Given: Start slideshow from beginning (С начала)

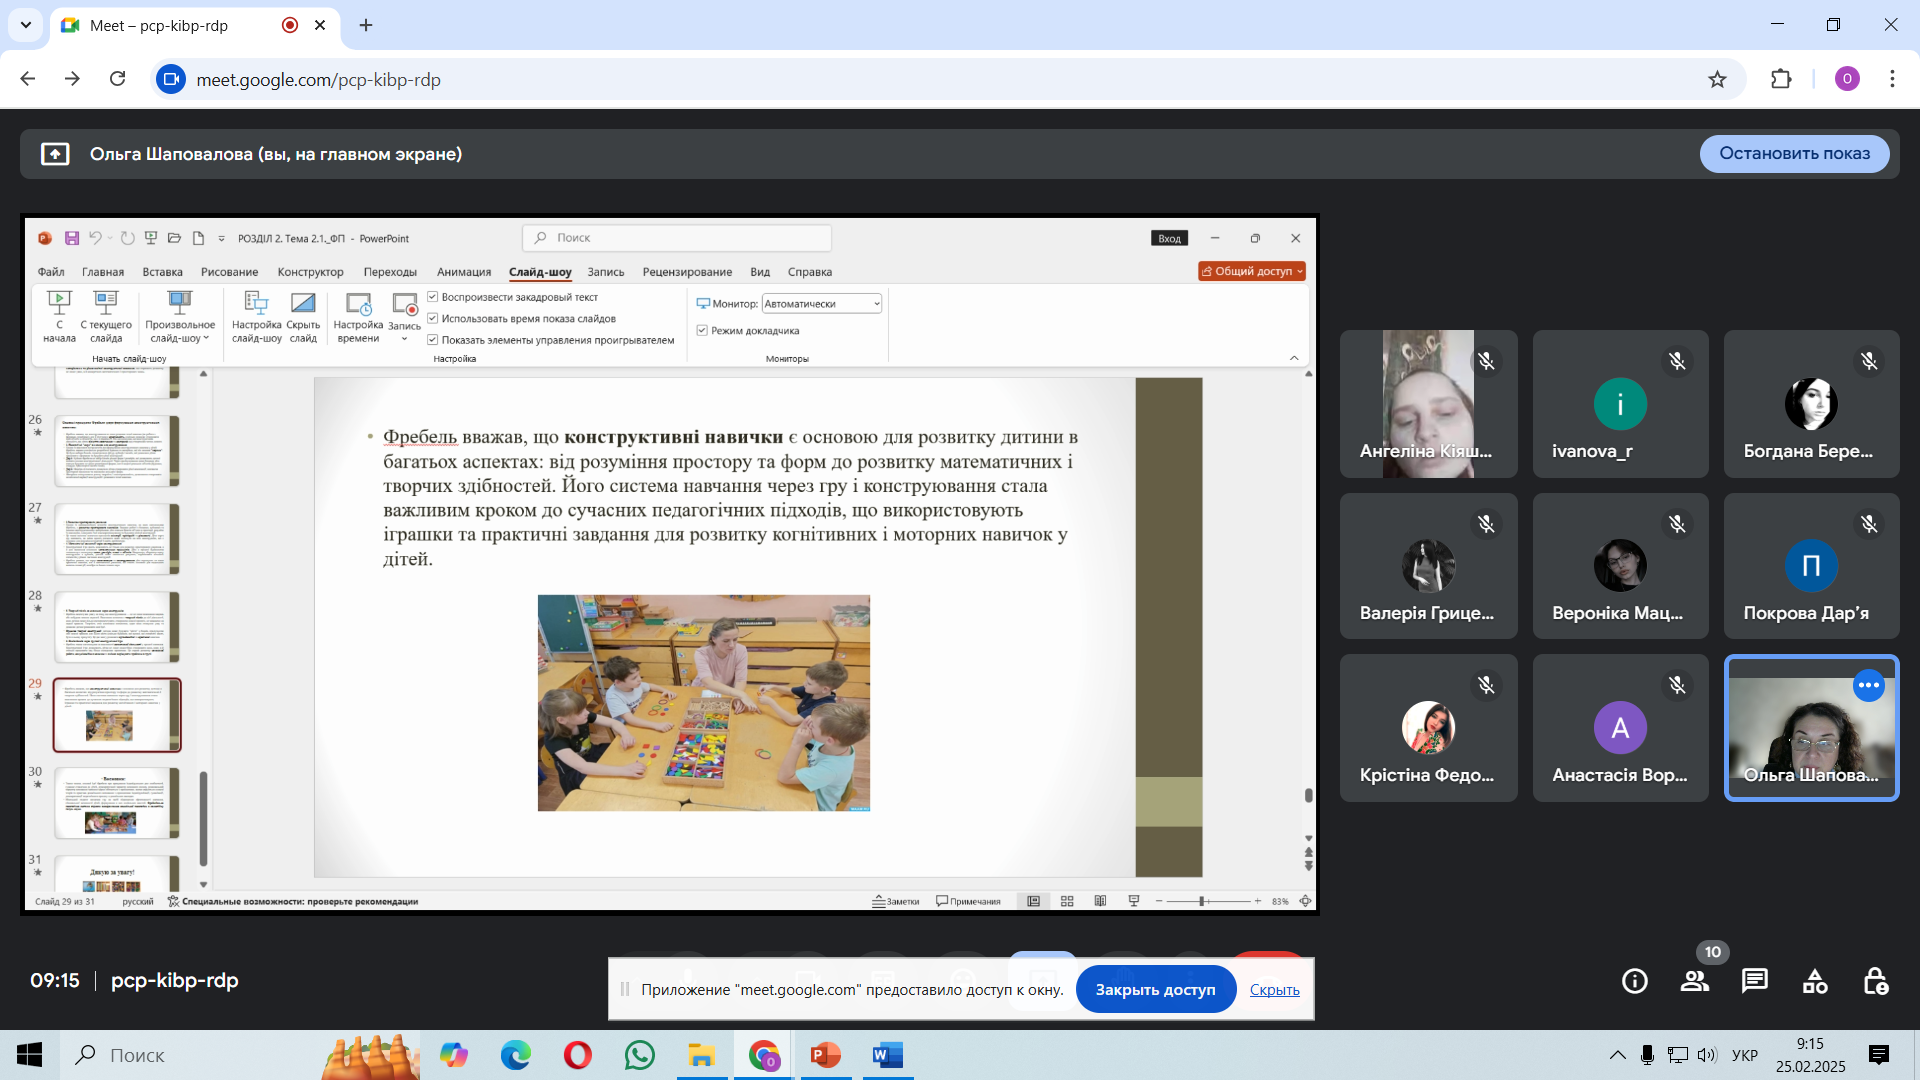Looking at the screenshot, I should click(59, 316).
